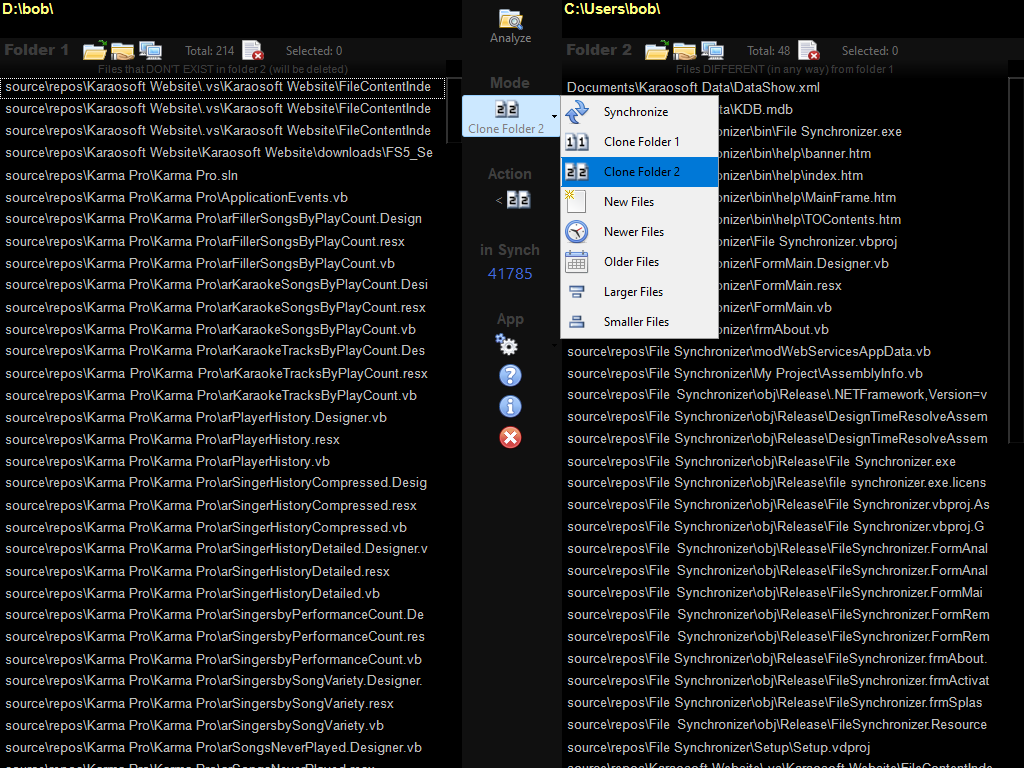This screenshot has width=1024, height=768.
Task: Choose New Files from mode menu
Action: [x=639, y=202]
